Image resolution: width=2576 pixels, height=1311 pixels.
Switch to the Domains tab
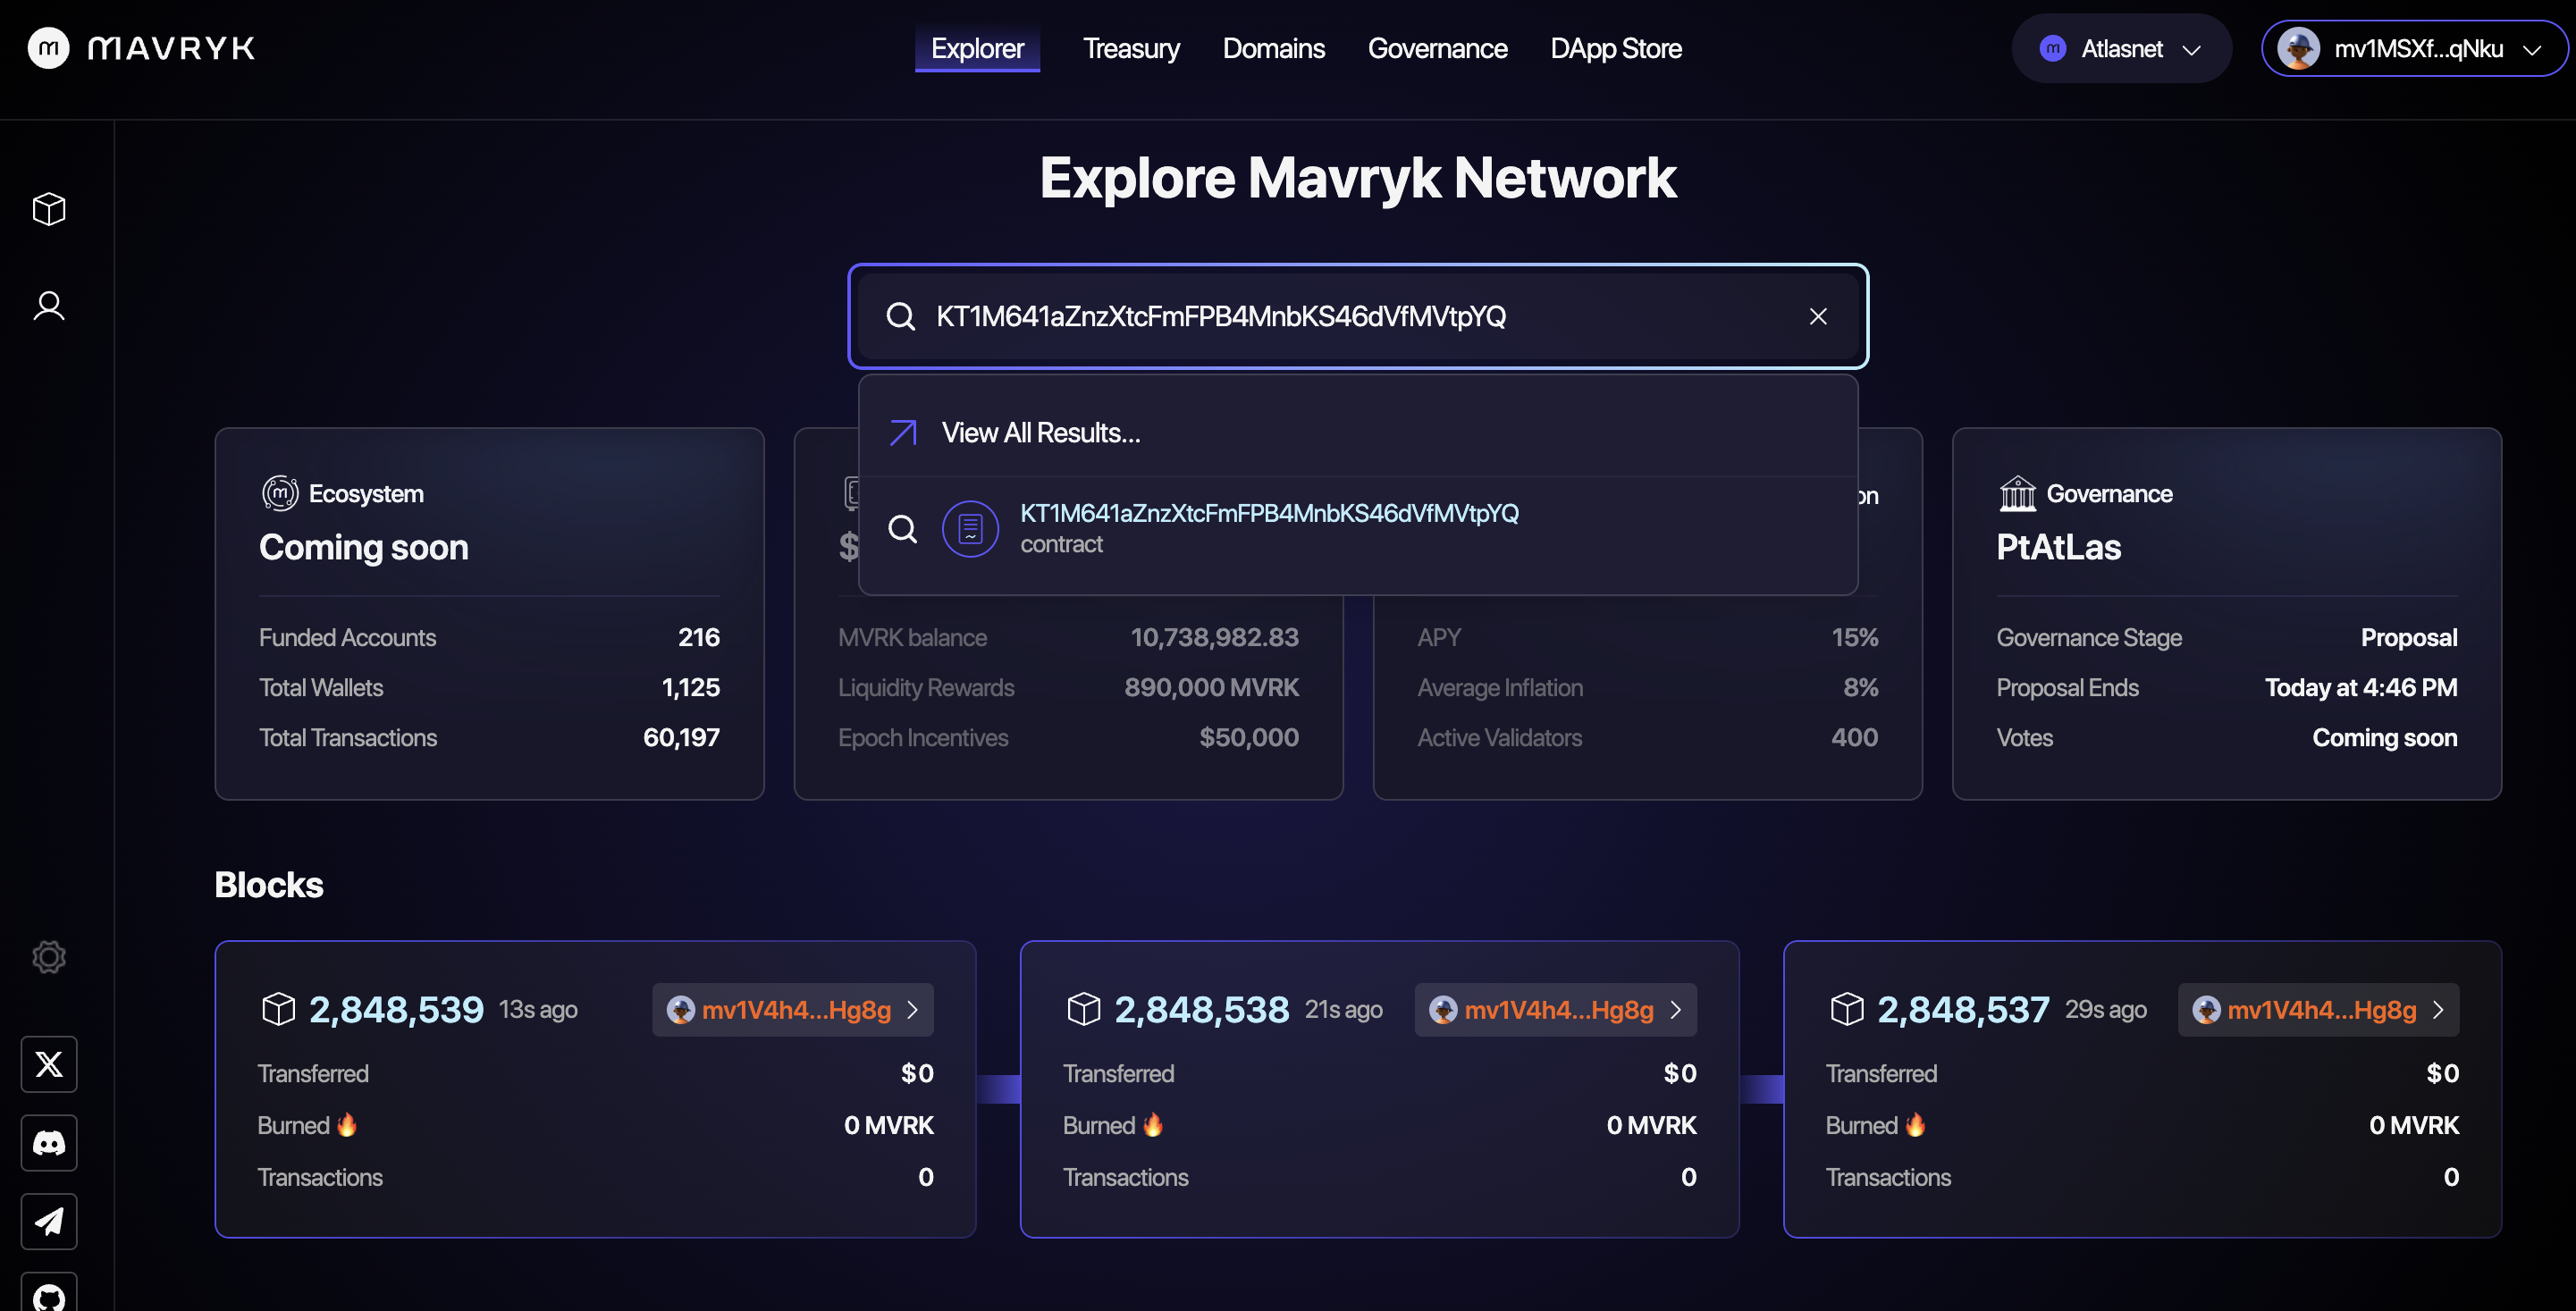point(1273,48)
